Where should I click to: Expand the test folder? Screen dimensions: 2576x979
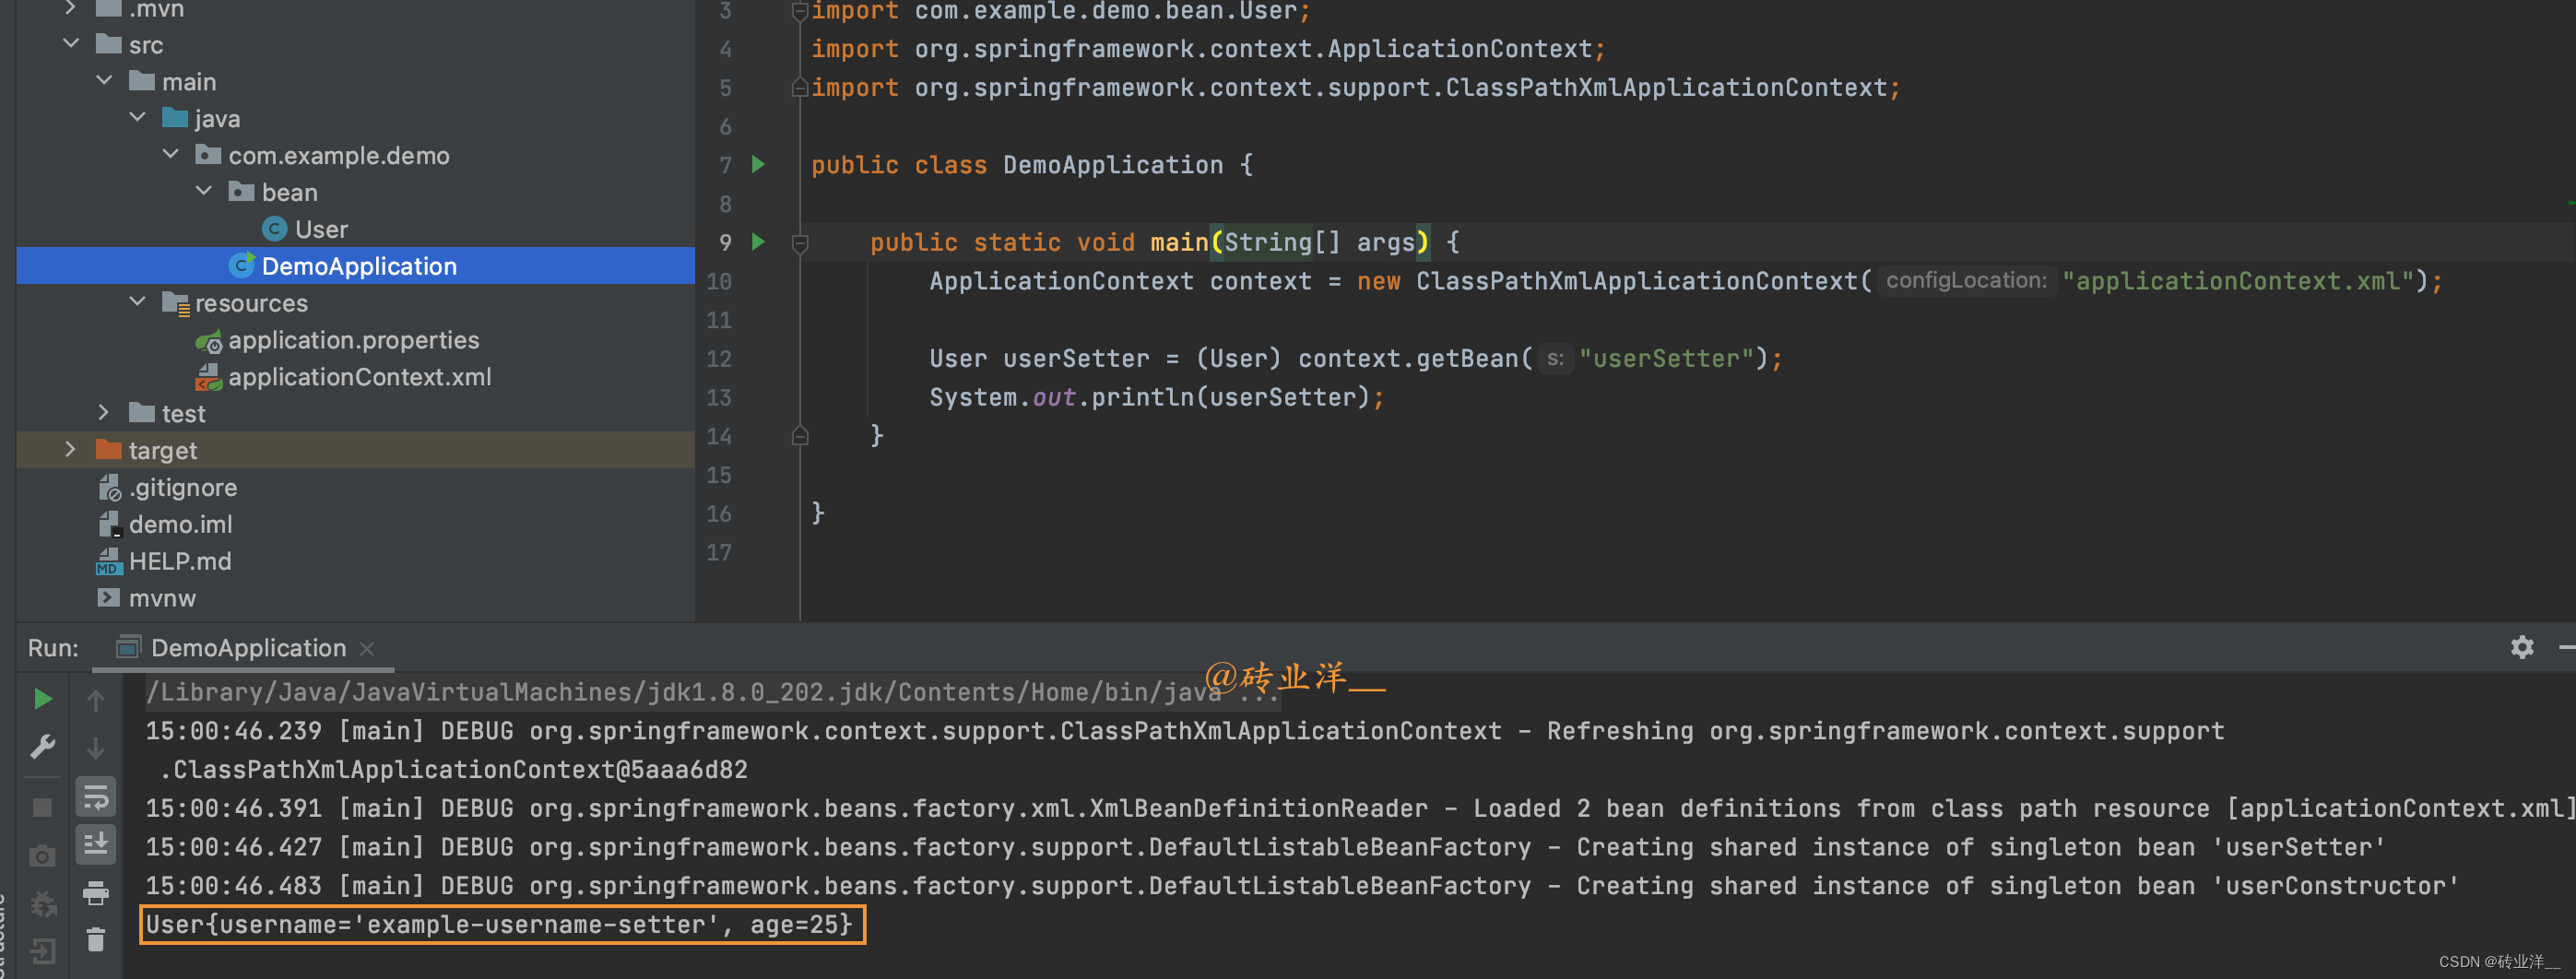tap(103, 413)
